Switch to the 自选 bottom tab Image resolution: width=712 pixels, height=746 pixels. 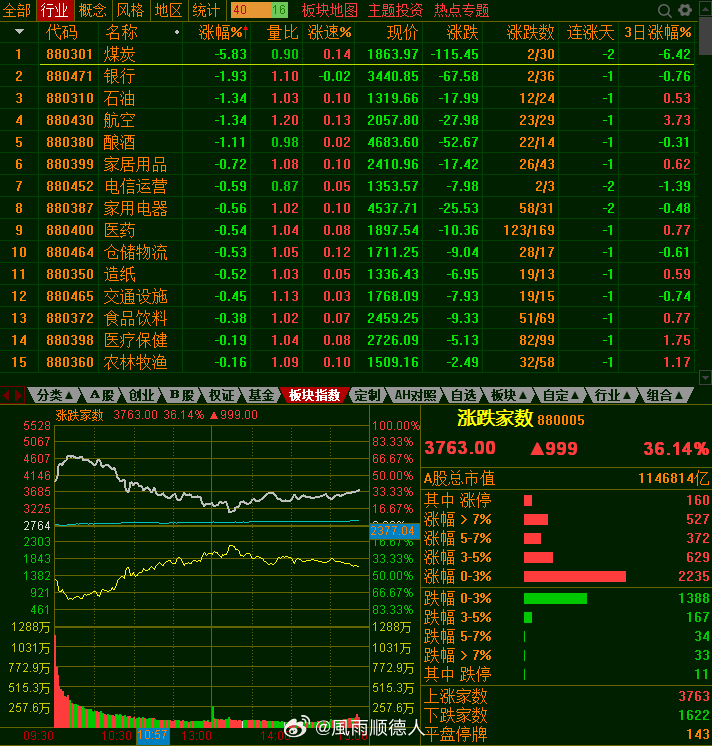463,395
